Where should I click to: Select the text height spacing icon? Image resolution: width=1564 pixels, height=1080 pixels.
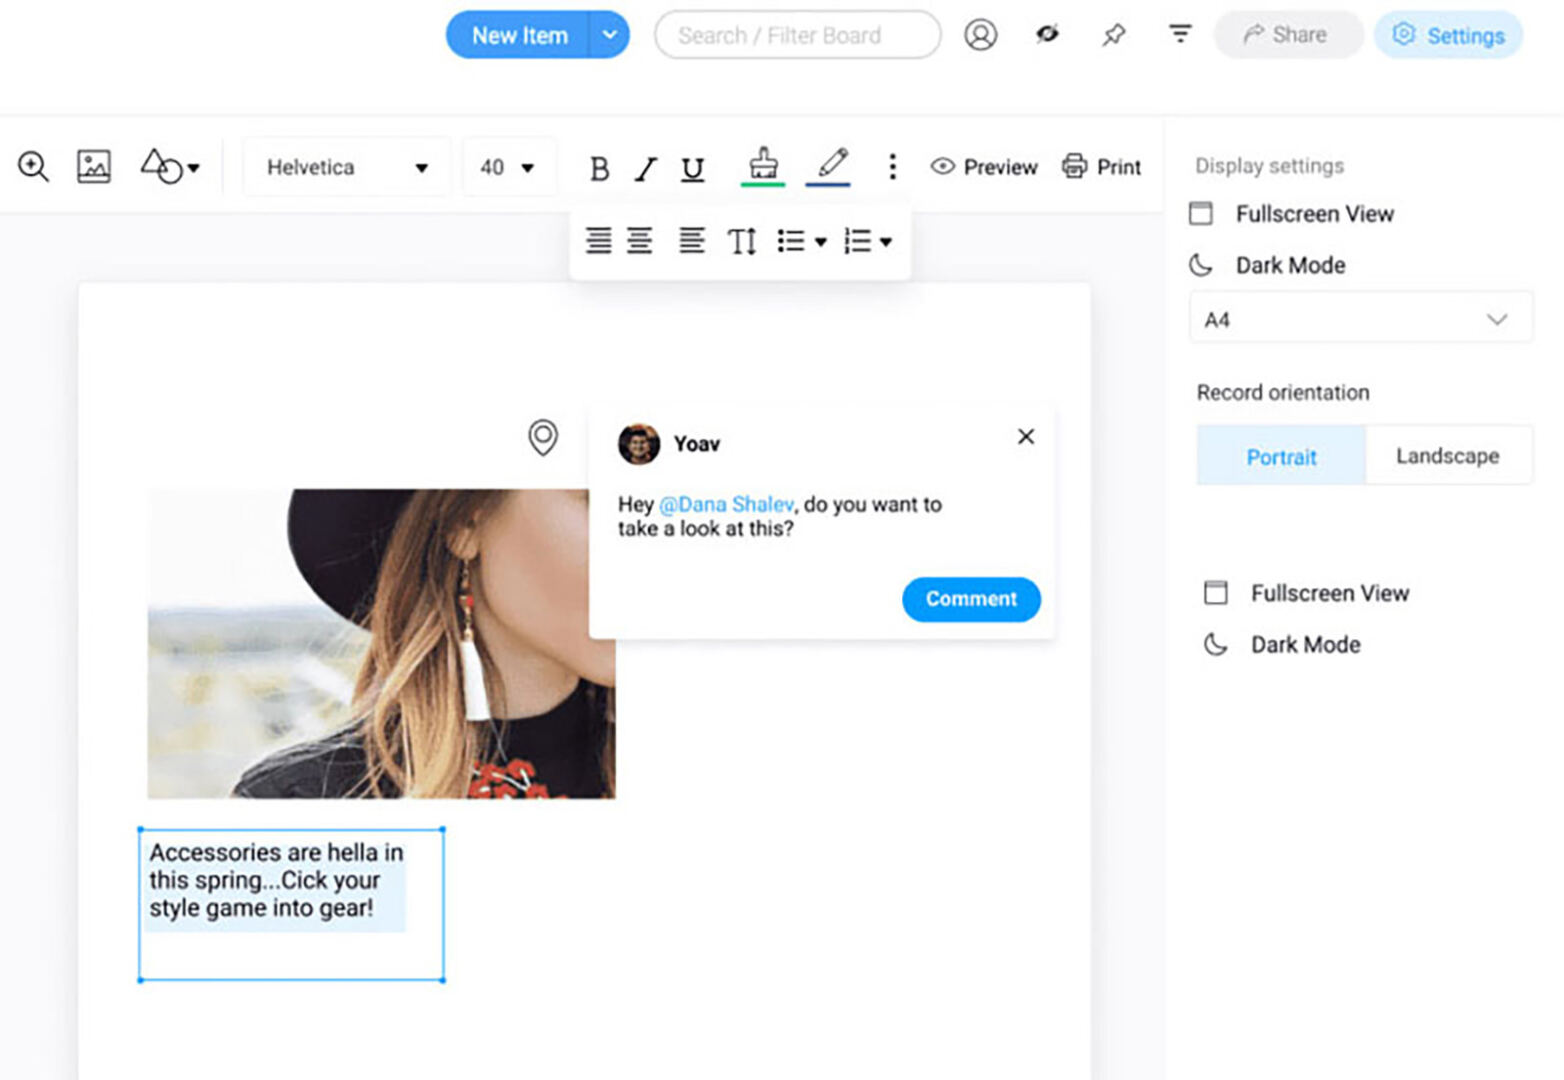[742, 241]
